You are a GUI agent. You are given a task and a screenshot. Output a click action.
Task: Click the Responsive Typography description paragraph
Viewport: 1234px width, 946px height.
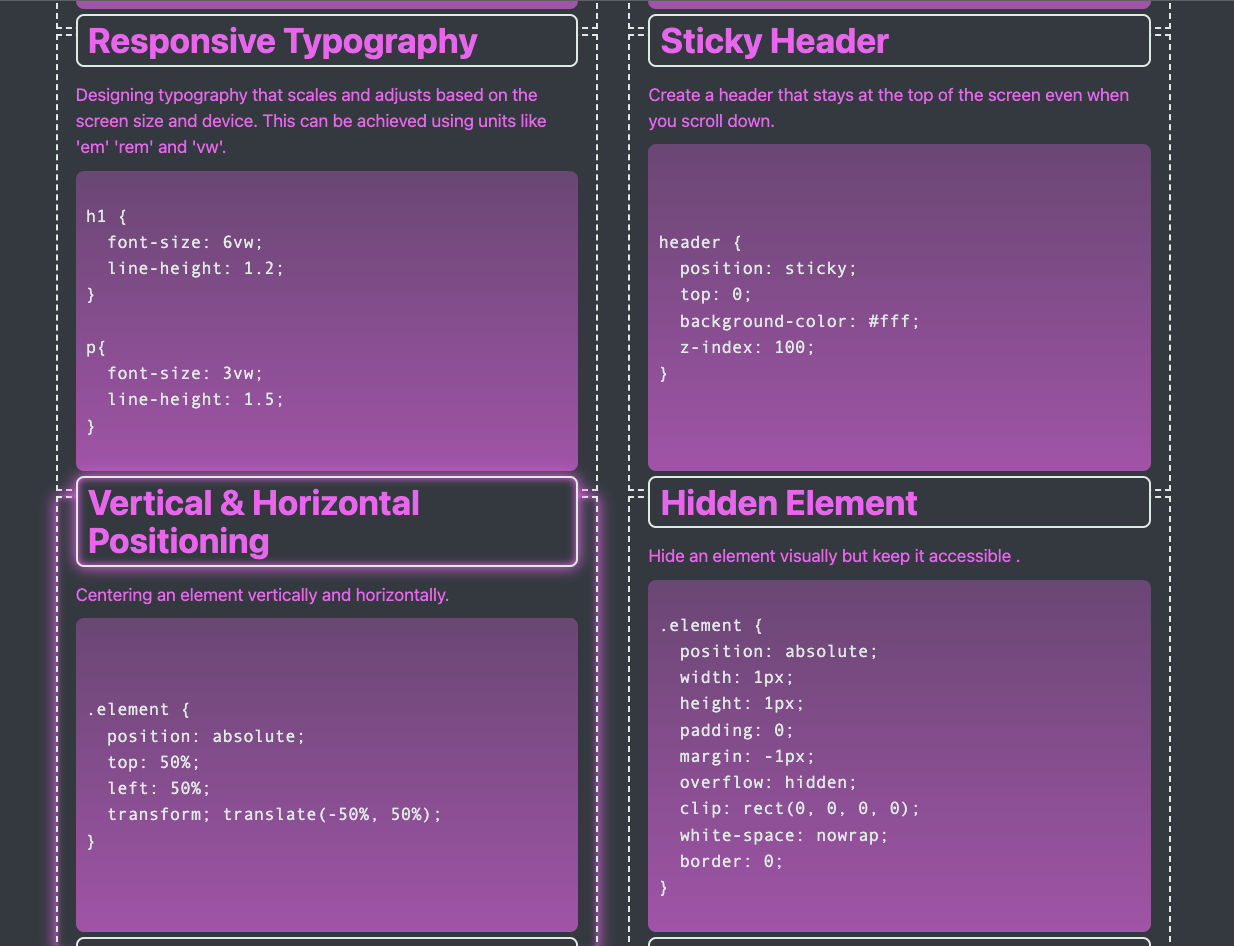pyautogui.click(x=311, y=121)
